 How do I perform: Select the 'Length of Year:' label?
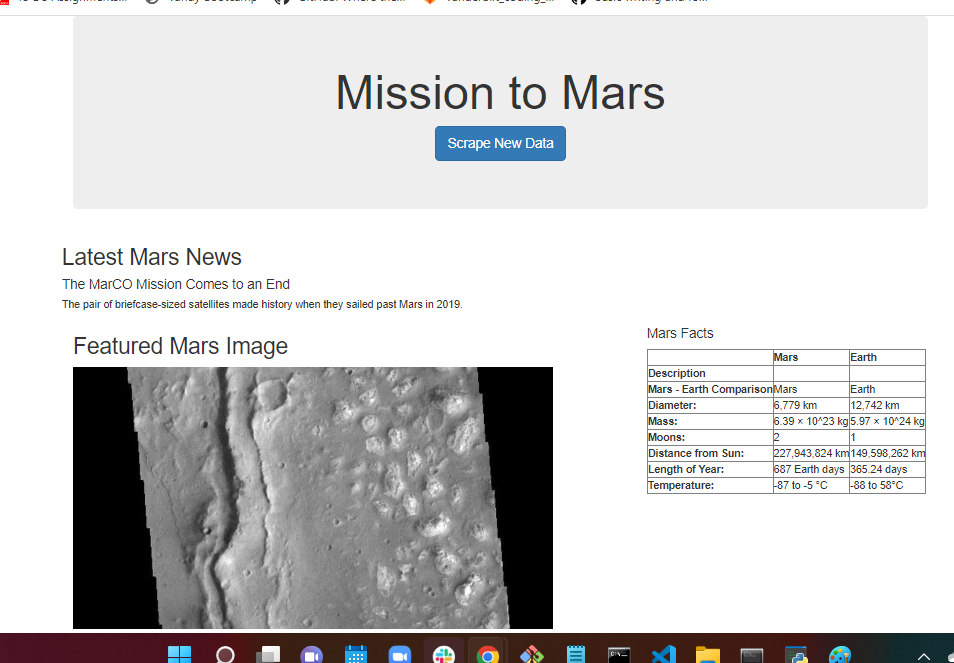coord(710,469)
